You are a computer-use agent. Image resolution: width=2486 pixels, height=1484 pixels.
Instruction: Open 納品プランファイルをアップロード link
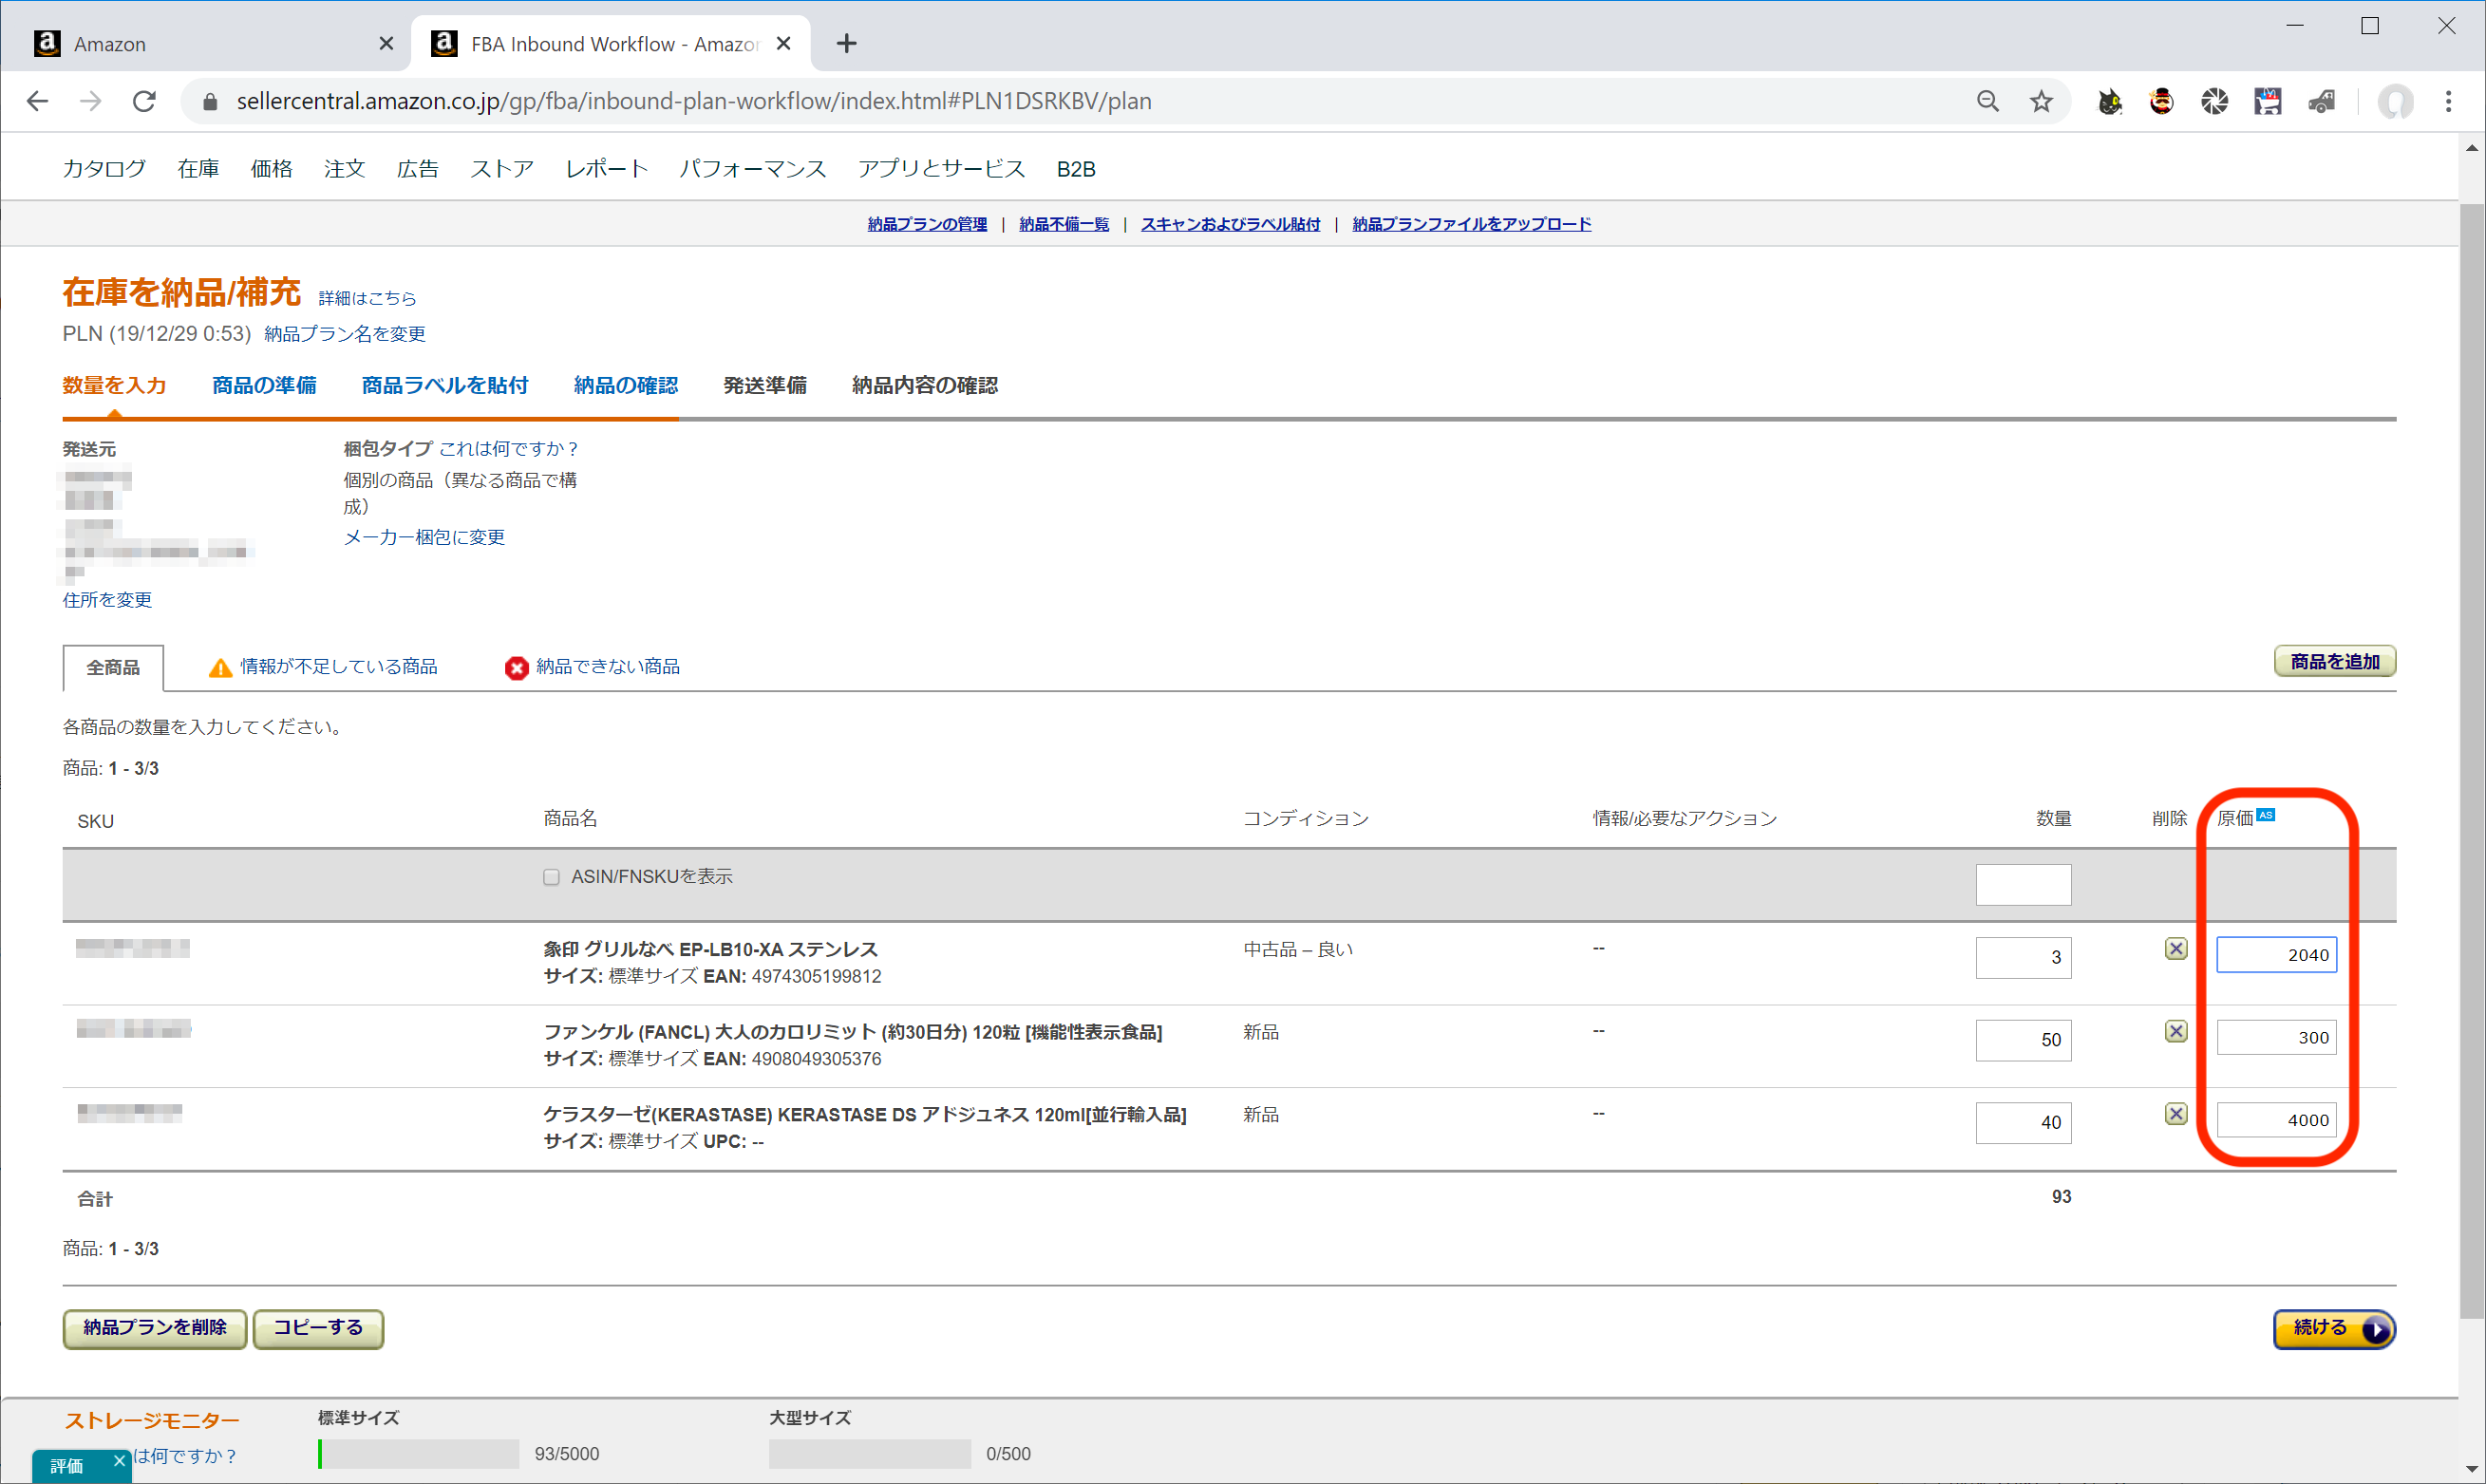pos(1471,224)
